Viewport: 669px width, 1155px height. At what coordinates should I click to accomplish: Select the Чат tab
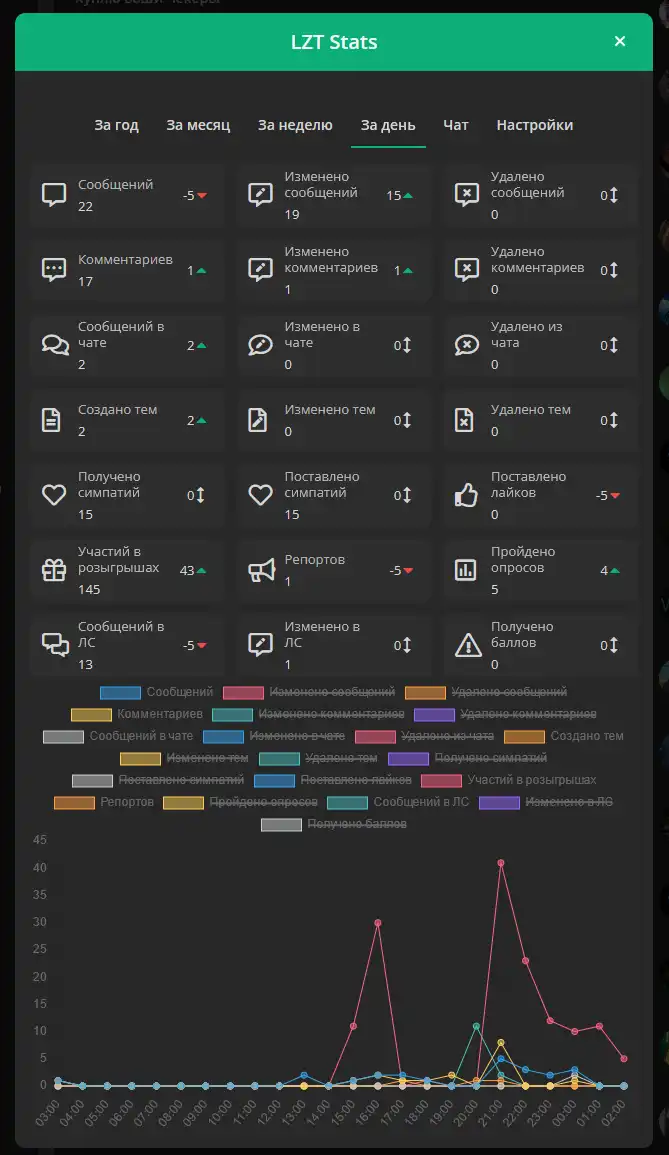point(455,125)
